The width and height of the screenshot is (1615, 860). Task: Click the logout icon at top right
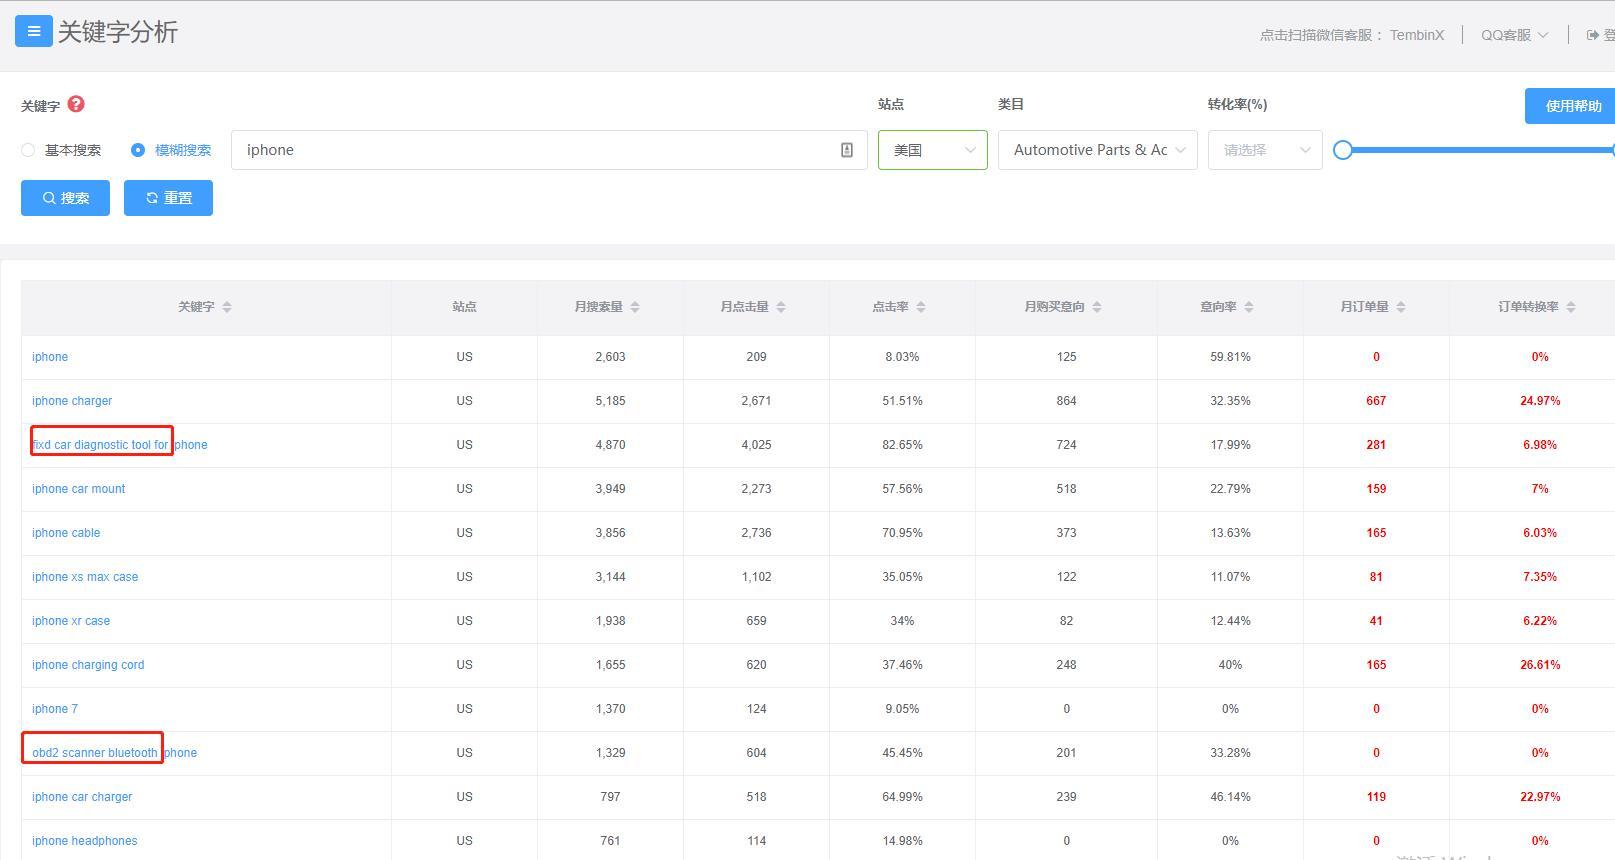(x=1593, y=35)
